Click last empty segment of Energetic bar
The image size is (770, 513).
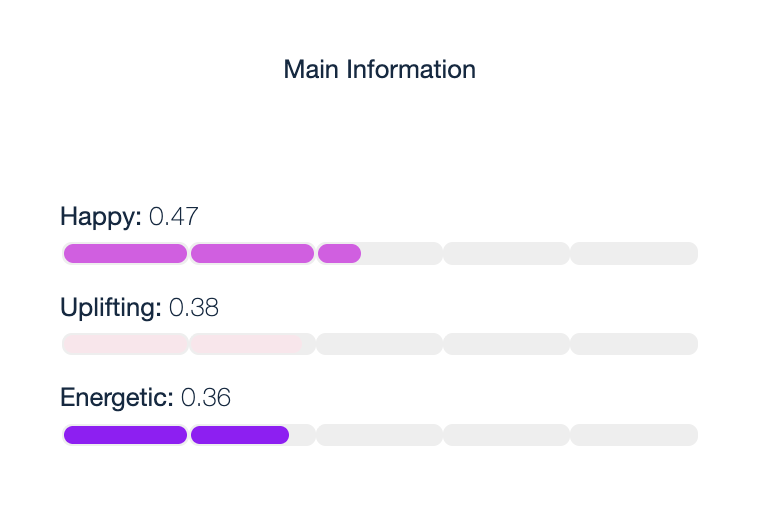point(633,435)
